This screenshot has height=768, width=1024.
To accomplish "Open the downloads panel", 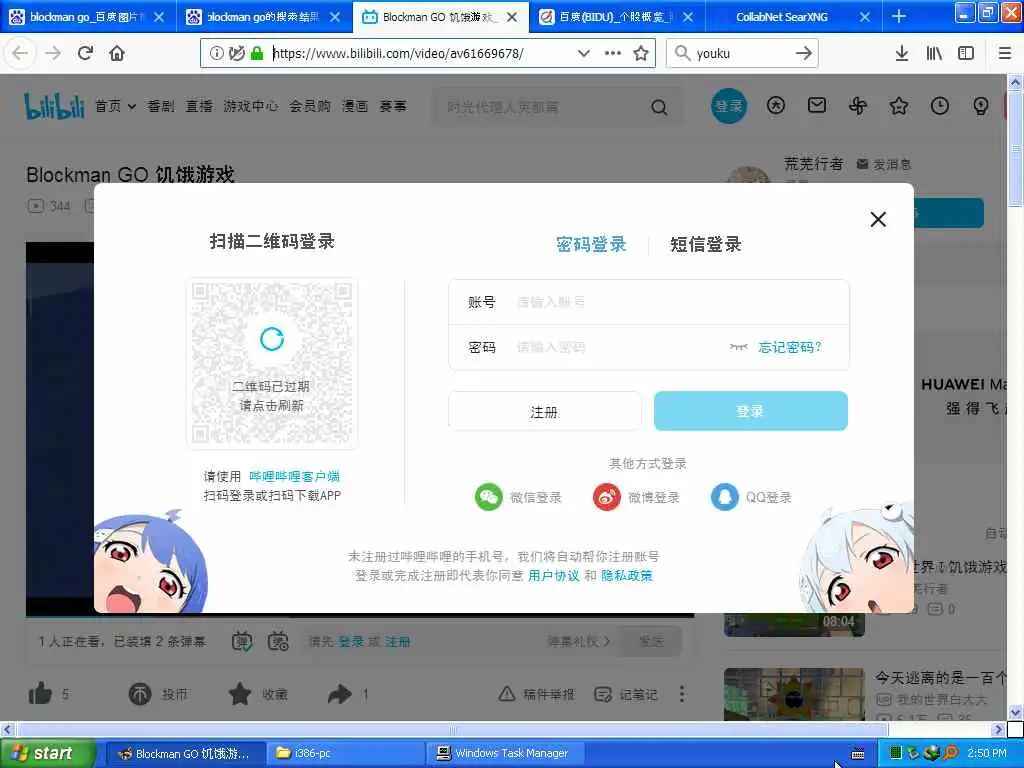I will (x=902, y=53).
